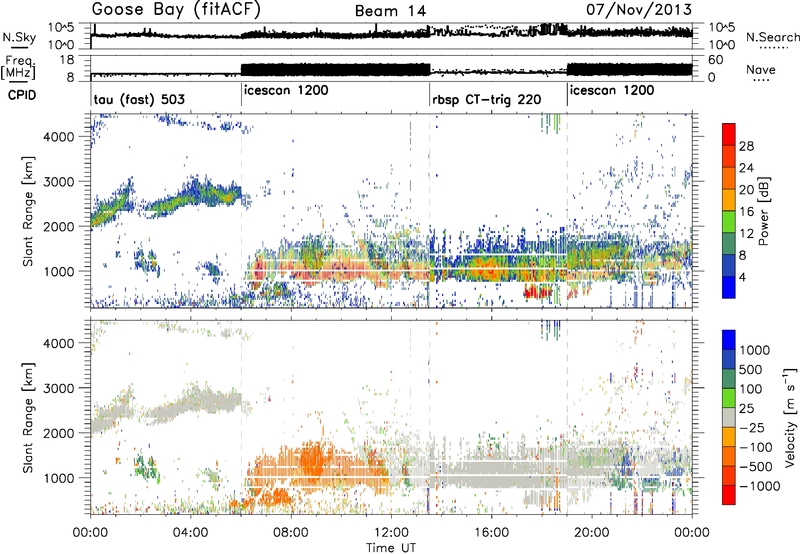This screenshot has height=554, width=800.
Task: Click the '-500' tick on velocity colorbar
Action: pyautogui.click(x=756, y=466)
